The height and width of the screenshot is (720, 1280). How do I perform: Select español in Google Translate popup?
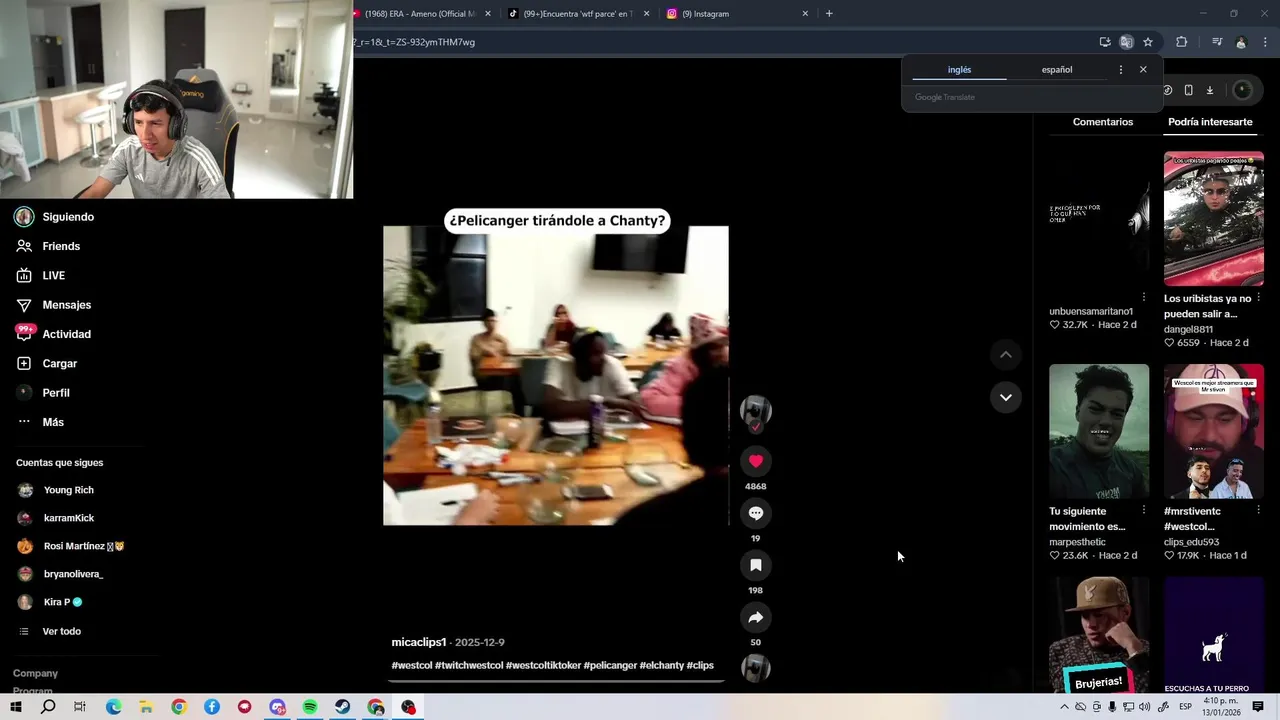[x=1056, y=70]
